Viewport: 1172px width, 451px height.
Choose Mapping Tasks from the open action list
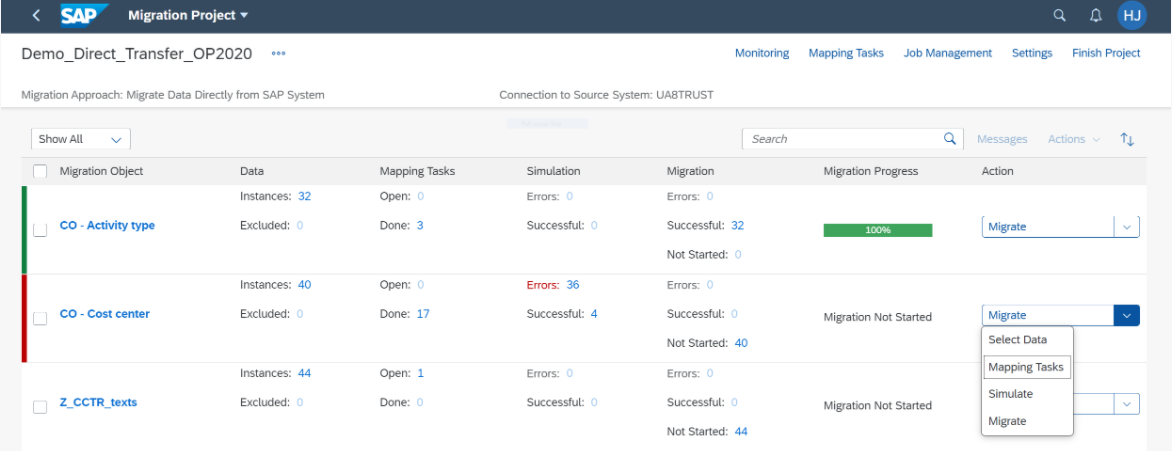(x=1026, y=367)
